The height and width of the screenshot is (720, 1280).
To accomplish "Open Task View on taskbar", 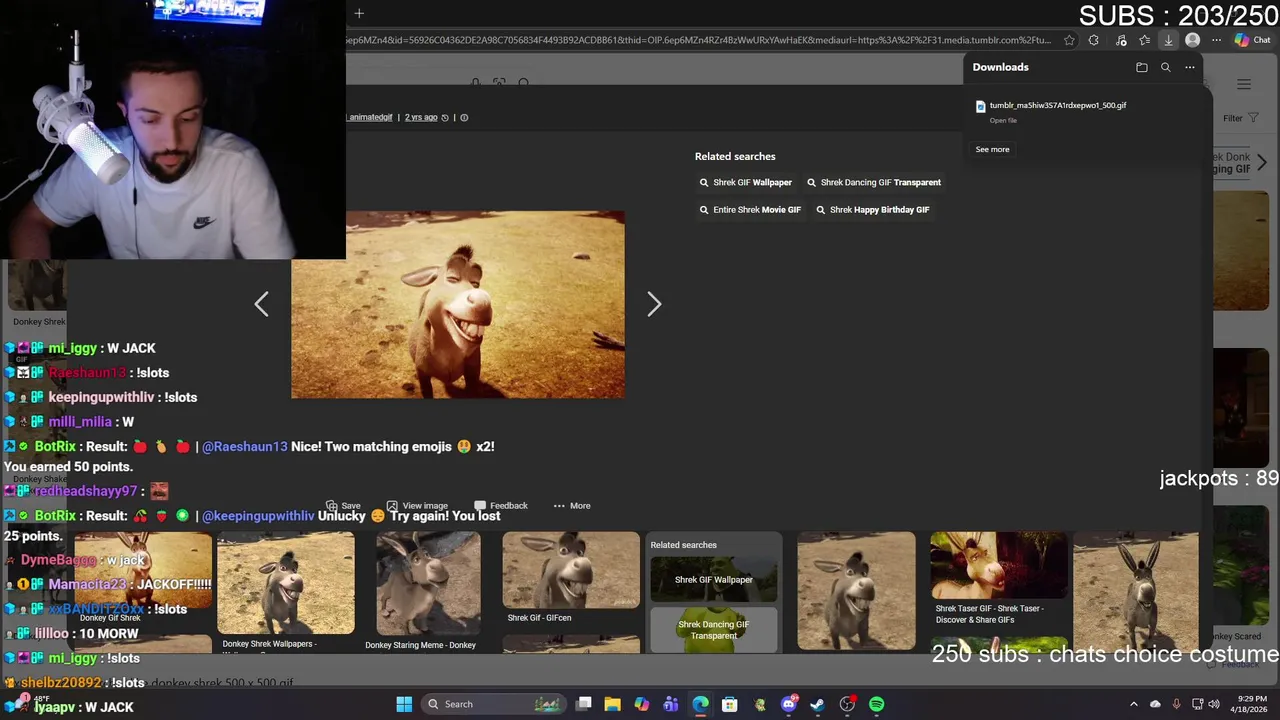I will pos(584,704).
